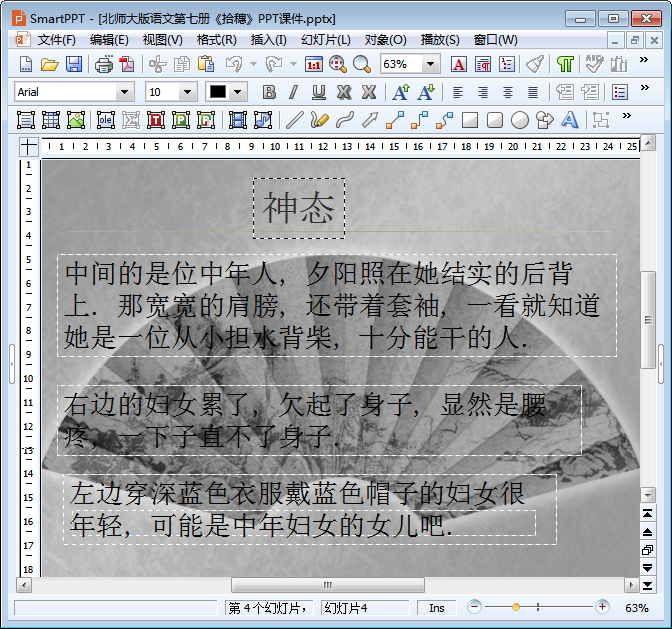Open the Arial font name dropdown
Image resolution: width=672 pixels, height=629 pixels.
coord(125,92)
